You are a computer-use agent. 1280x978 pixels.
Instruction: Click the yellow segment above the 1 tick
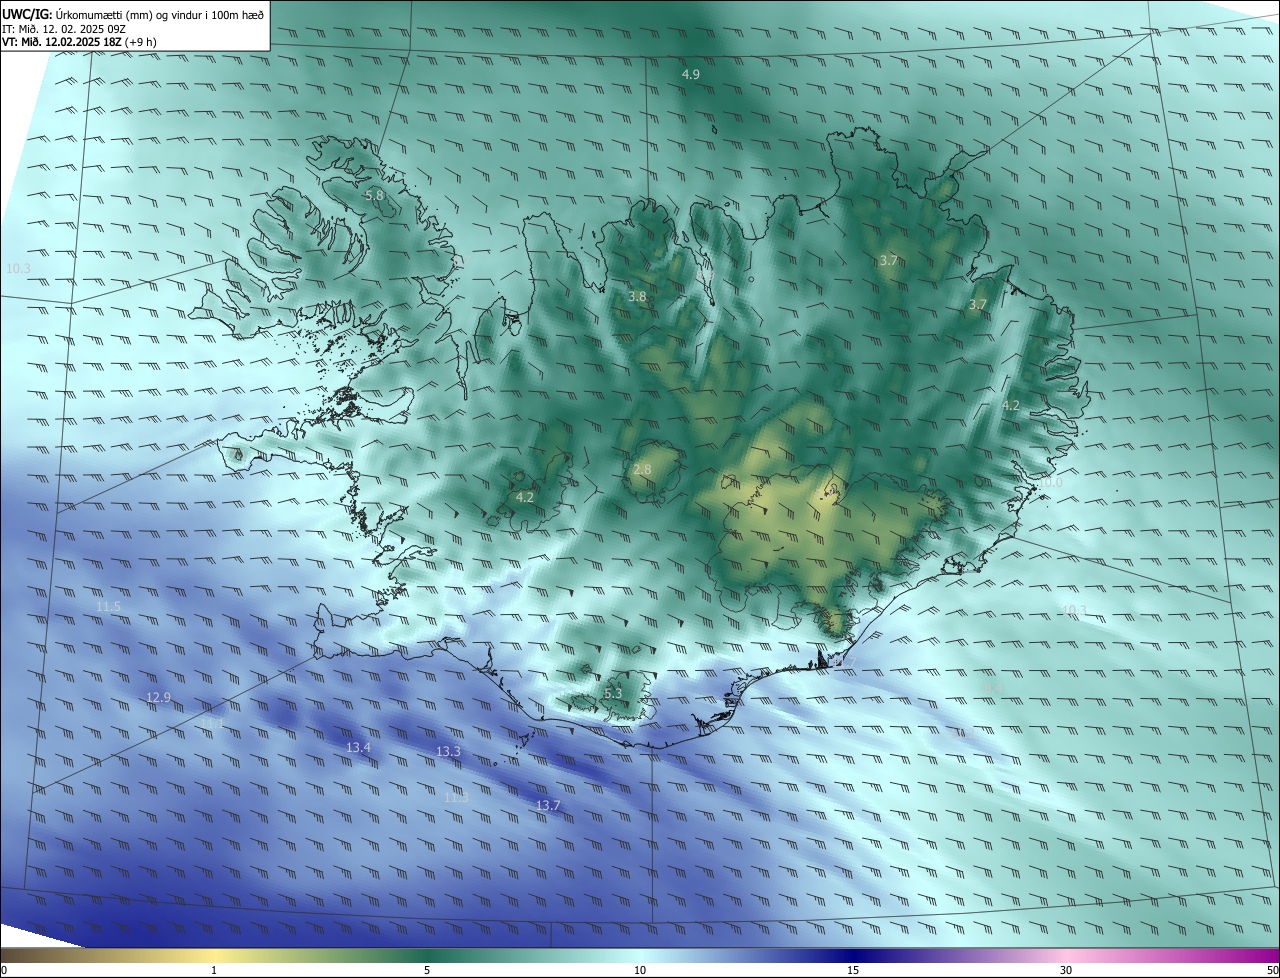214,956
